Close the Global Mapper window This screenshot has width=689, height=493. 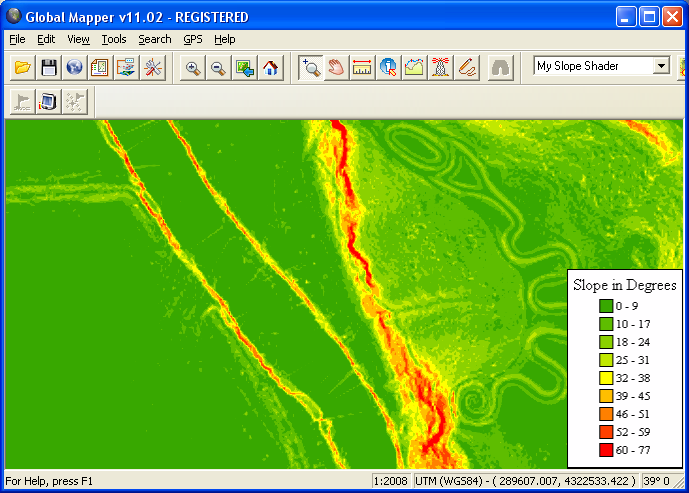tap(672, 17)
